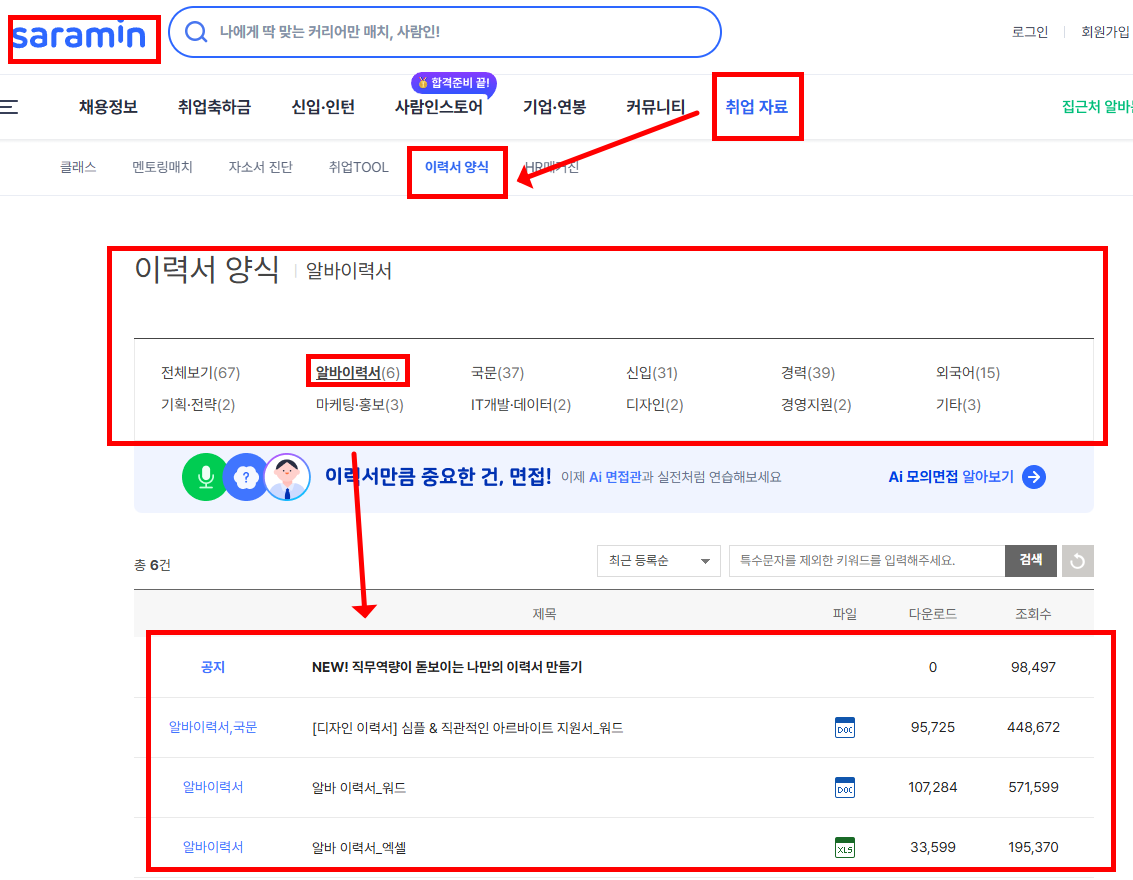Click 다운로드 column header
Viewport: 1133px width, 880px height.
coord(932,614)
